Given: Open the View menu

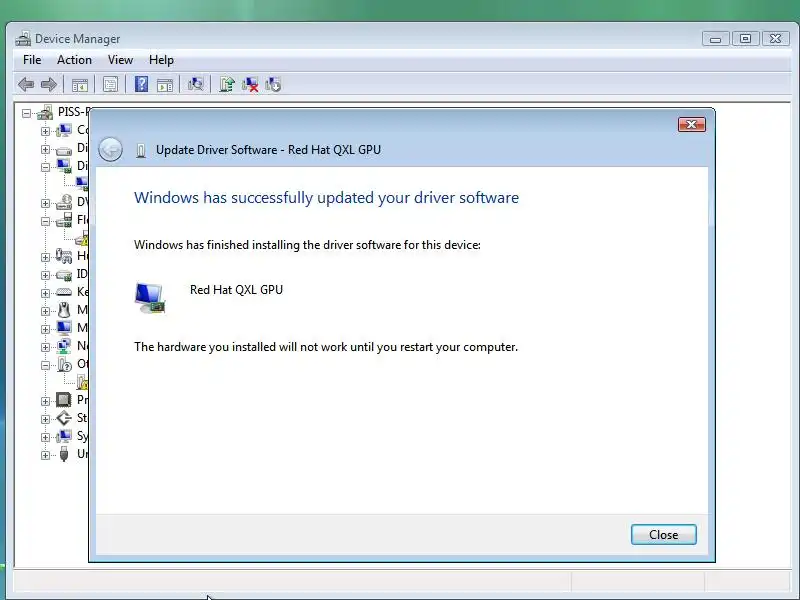Looking at the screenshot, I should (x=120, y=60).
